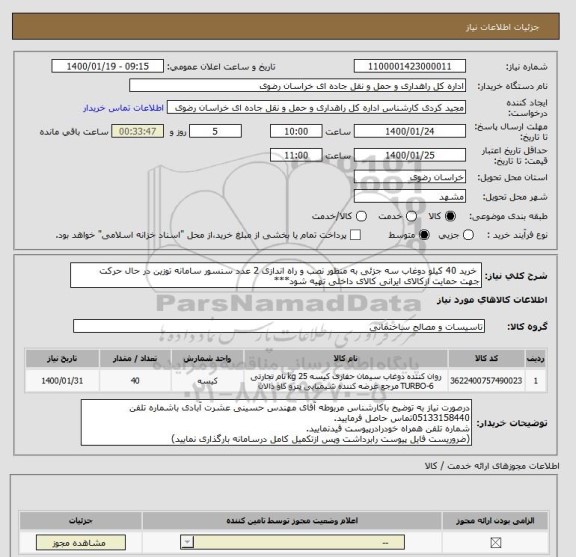Click the announcement date field 1400/01/19 - 09:15
The image size is (576, 557).
click(x=108, y=67)
